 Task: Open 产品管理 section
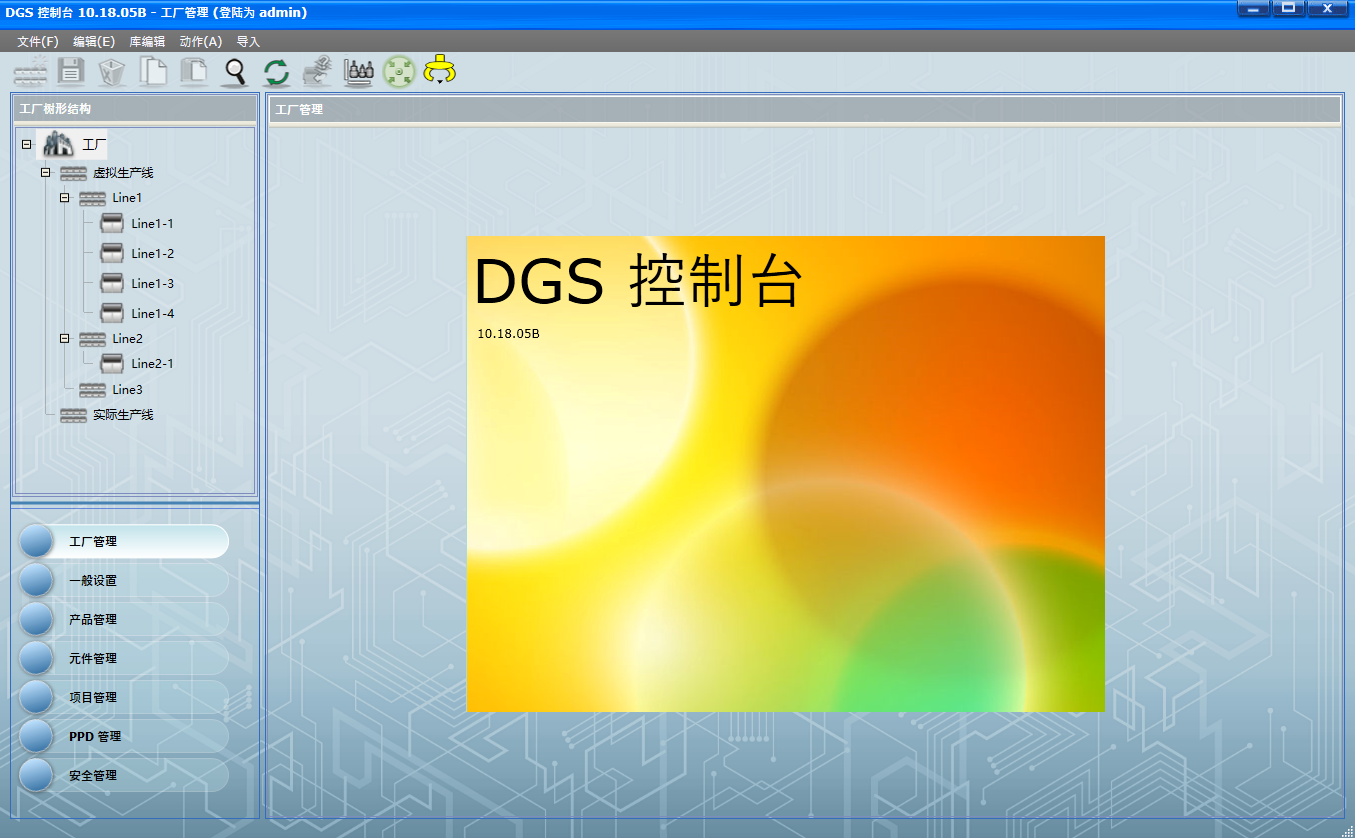point(124,619)
